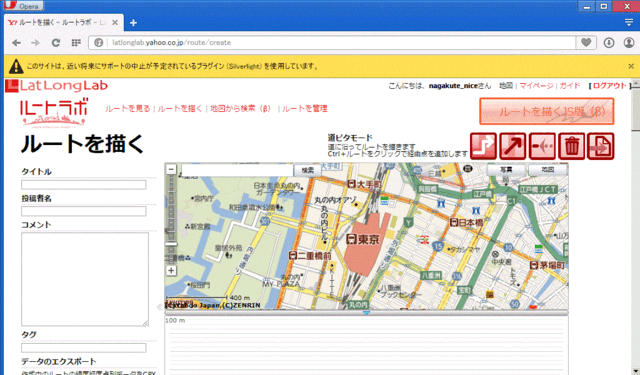Click the map zoom slider handle

(171, 244)
